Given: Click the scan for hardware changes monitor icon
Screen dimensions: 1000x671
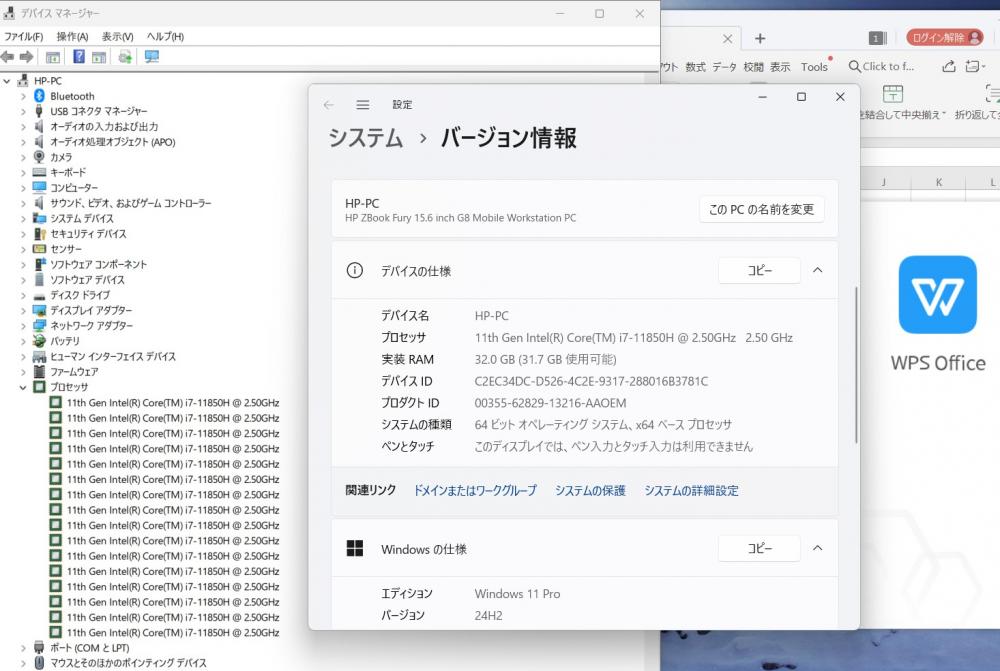Looking at the screenshot, I should pos(152,57).
